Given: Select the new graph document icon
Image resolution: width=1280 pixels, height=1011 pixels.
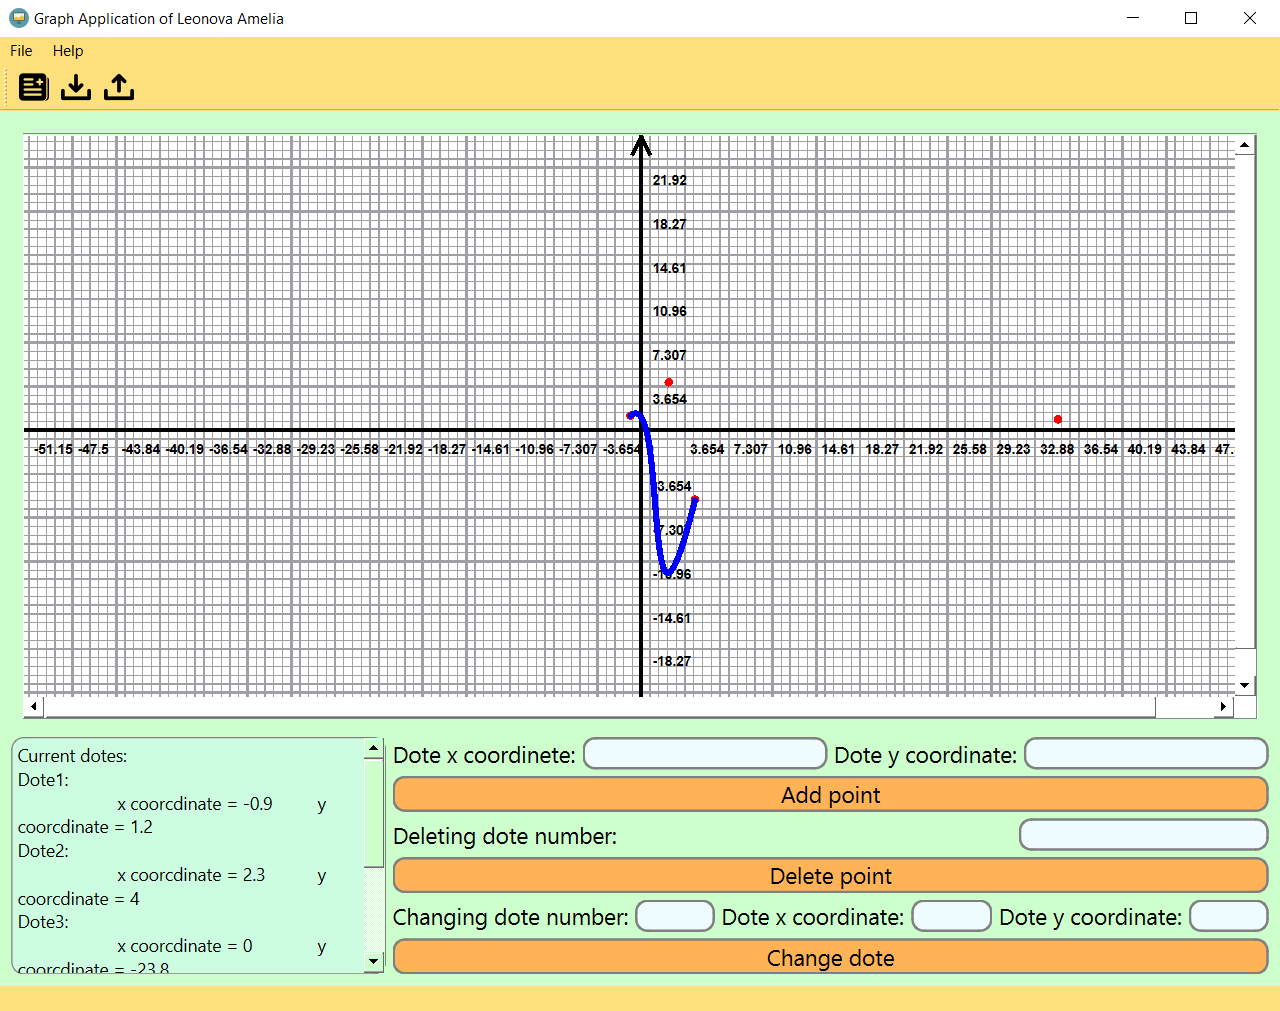Looking at the screenshot, I should (x=33, y=87).
